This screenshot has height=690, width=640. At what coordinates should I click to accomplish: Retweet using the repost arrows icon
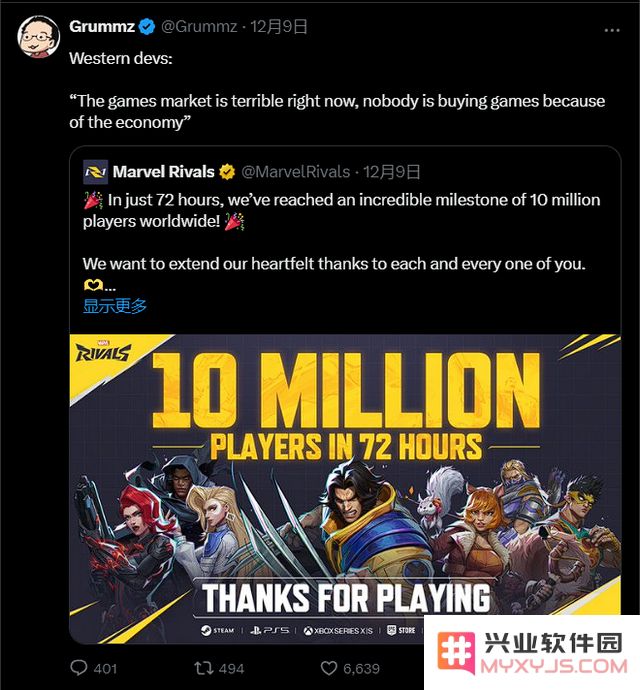click(x=204, y=668)
